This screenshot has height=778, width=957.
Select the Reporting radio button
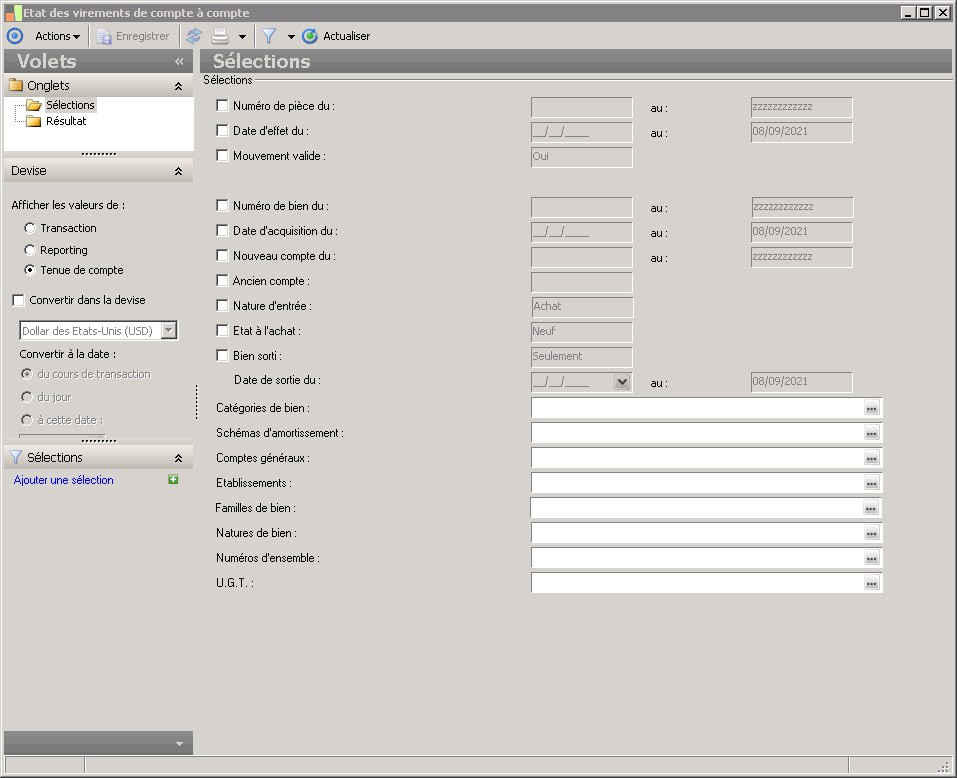30,250
